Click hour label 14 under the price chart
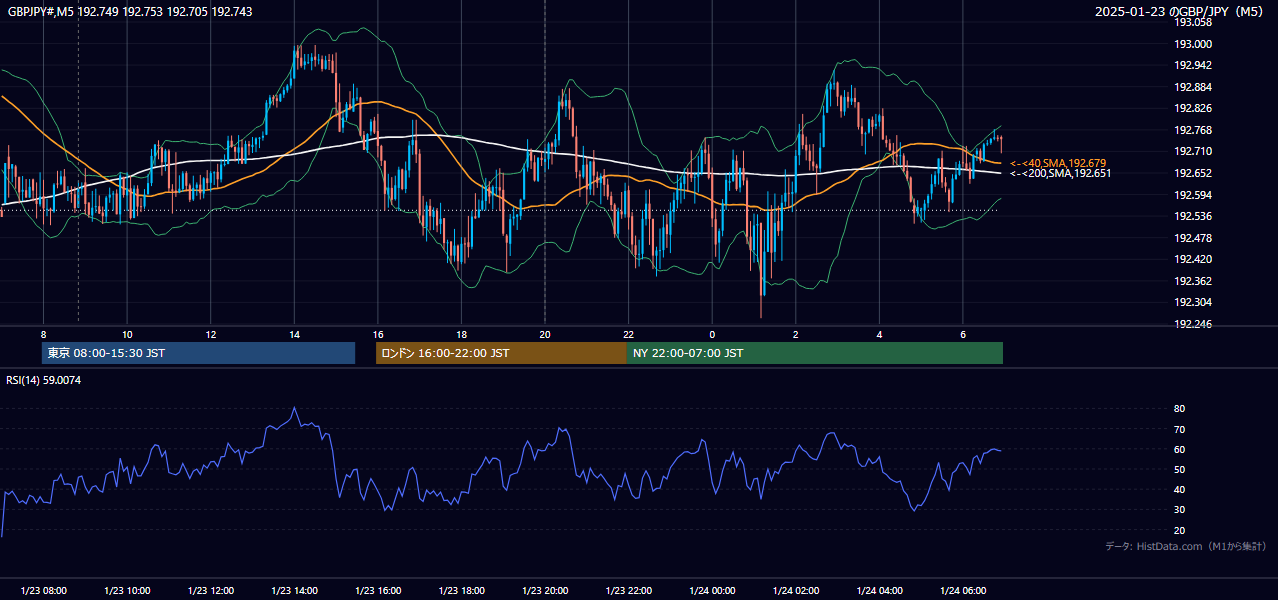The height and width of the screenshot is (600, 1278). pyautogui.click(x=294, y=334)
